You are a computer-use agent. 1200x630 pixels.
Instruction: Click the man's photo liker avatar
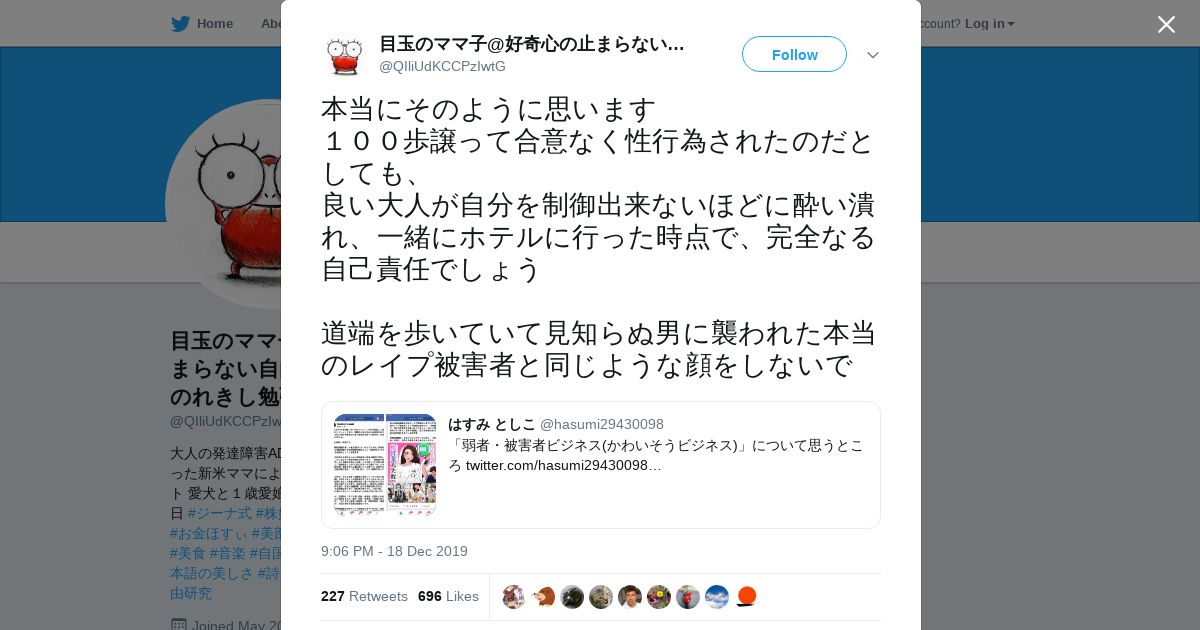pos(630,597)
